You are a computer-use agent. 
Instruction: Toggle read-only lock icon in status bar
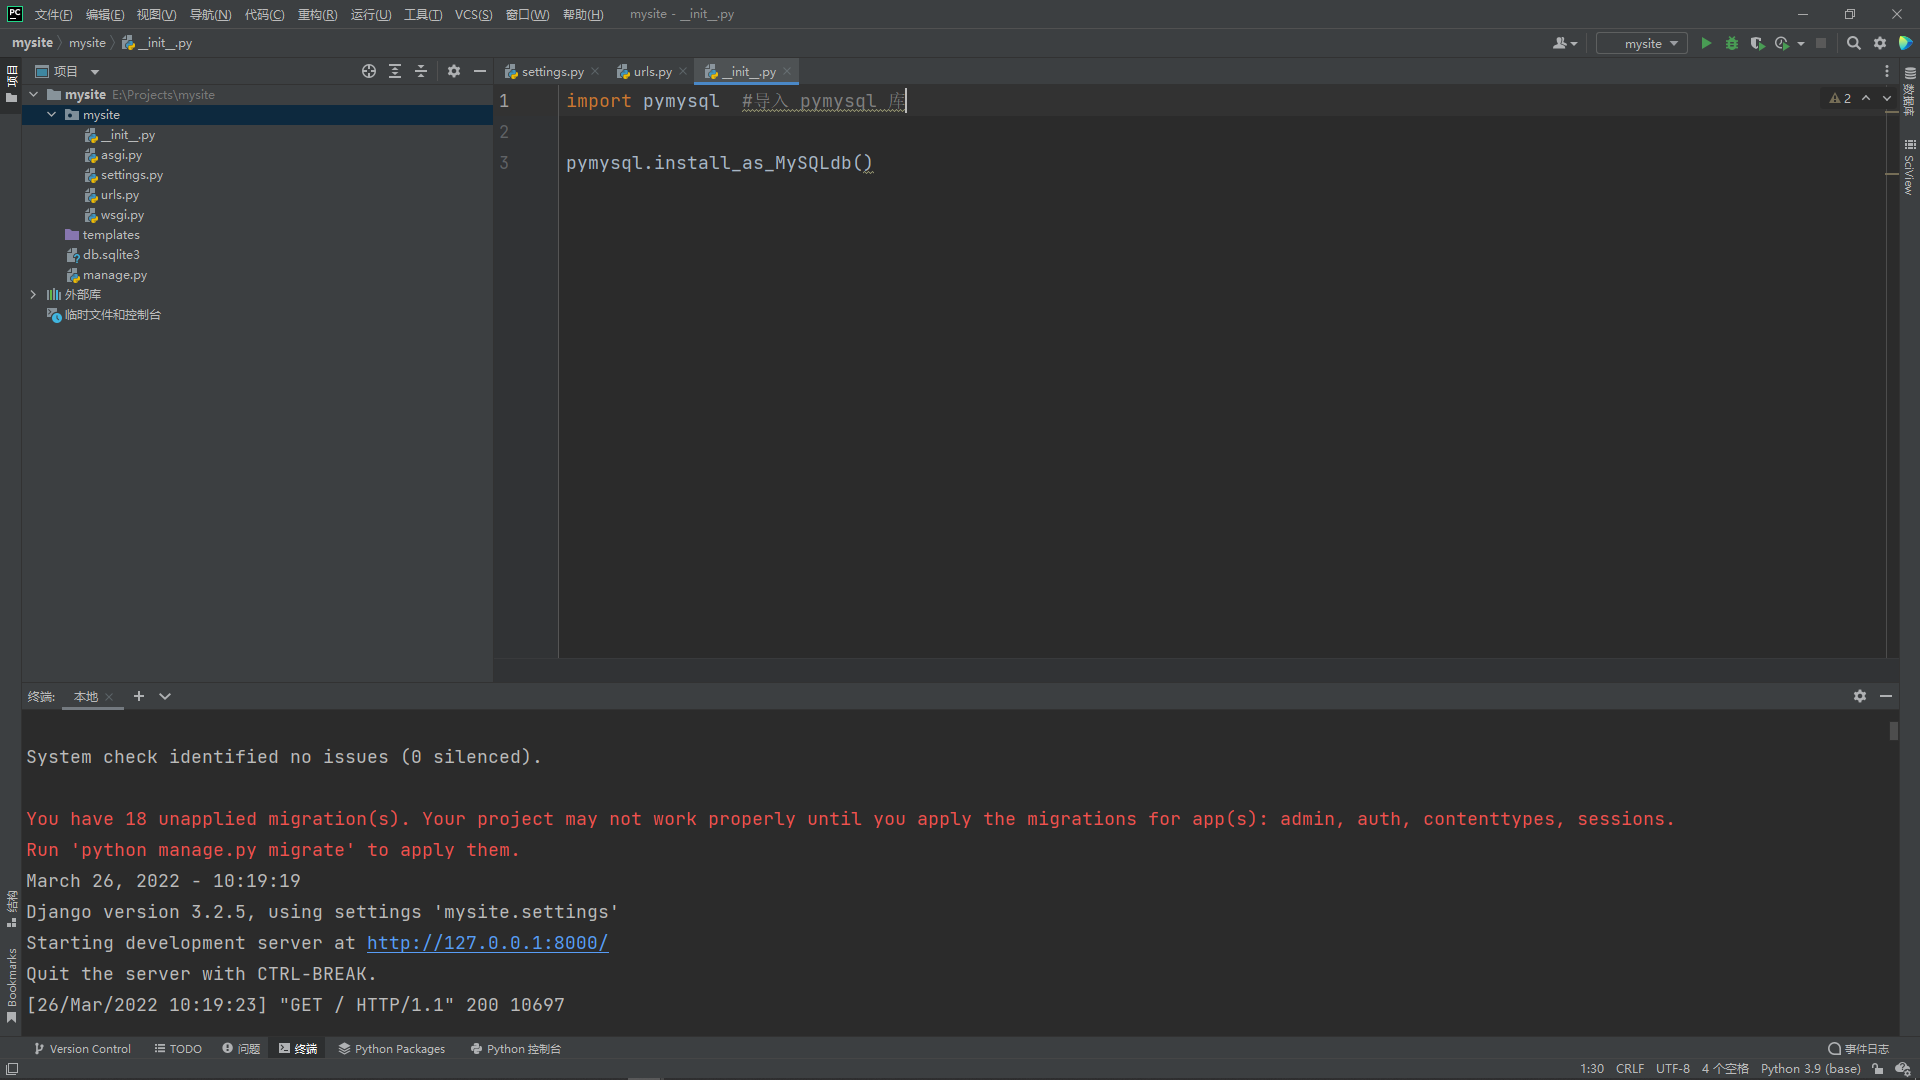(1878, 1069)
